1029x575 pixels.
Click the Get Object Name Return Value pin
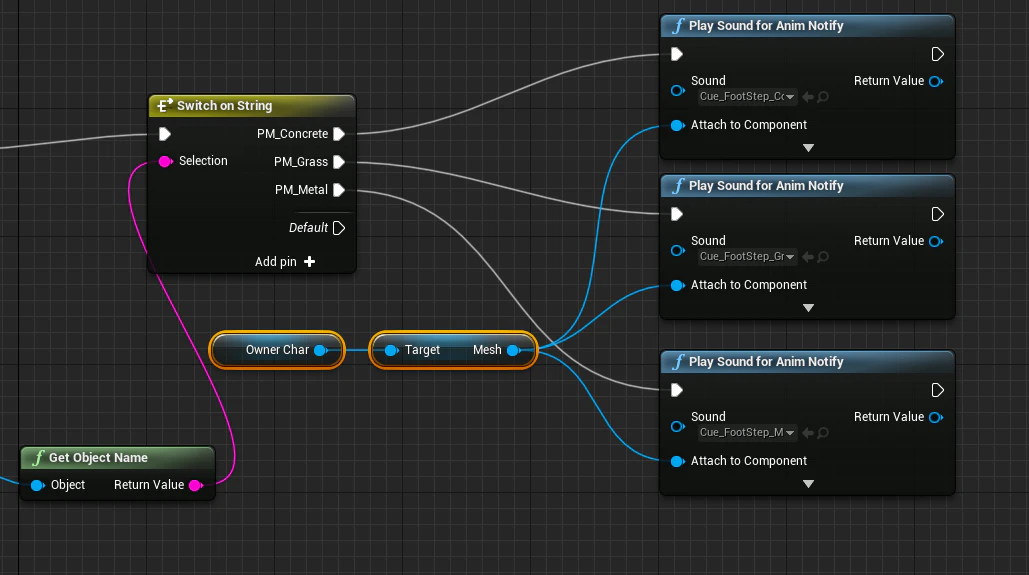pos(196,485)
